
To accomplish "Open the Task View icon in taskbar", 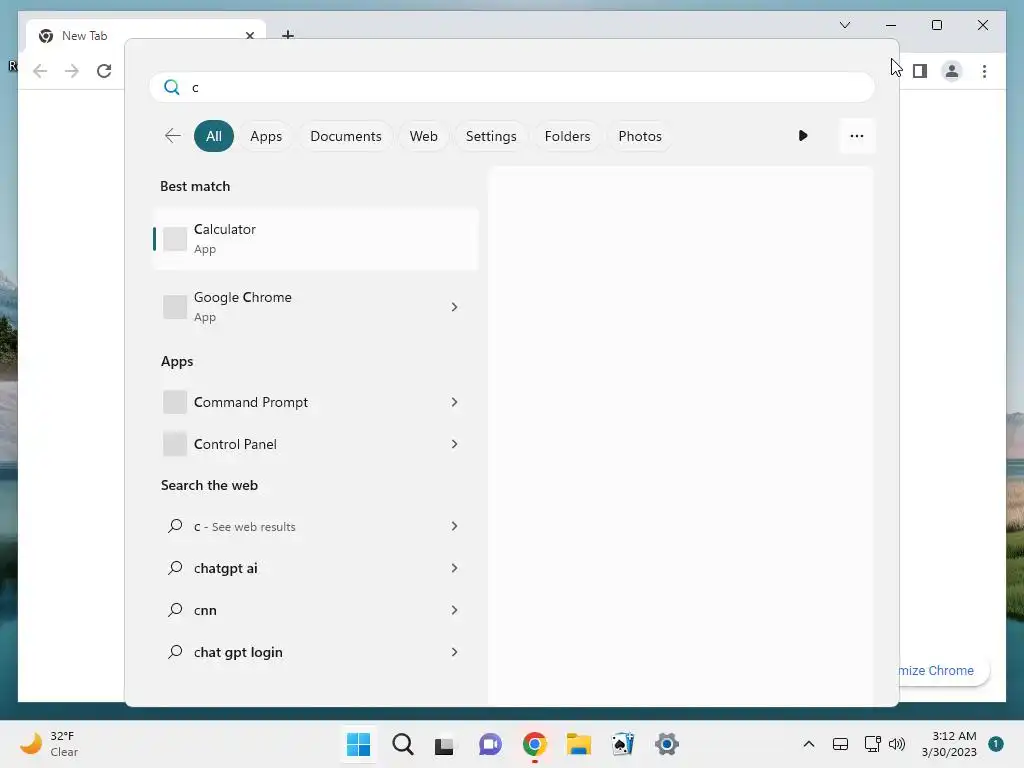I will pyautogui.click(x=444, y=745).
